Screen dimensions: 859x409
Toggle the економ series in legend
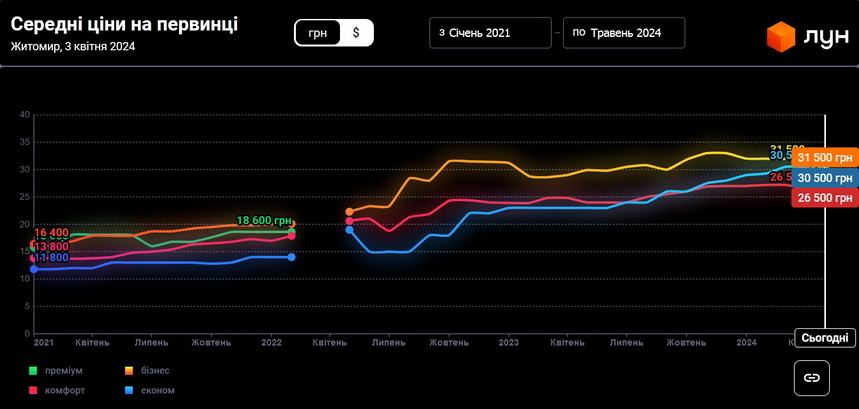(158, 390)
